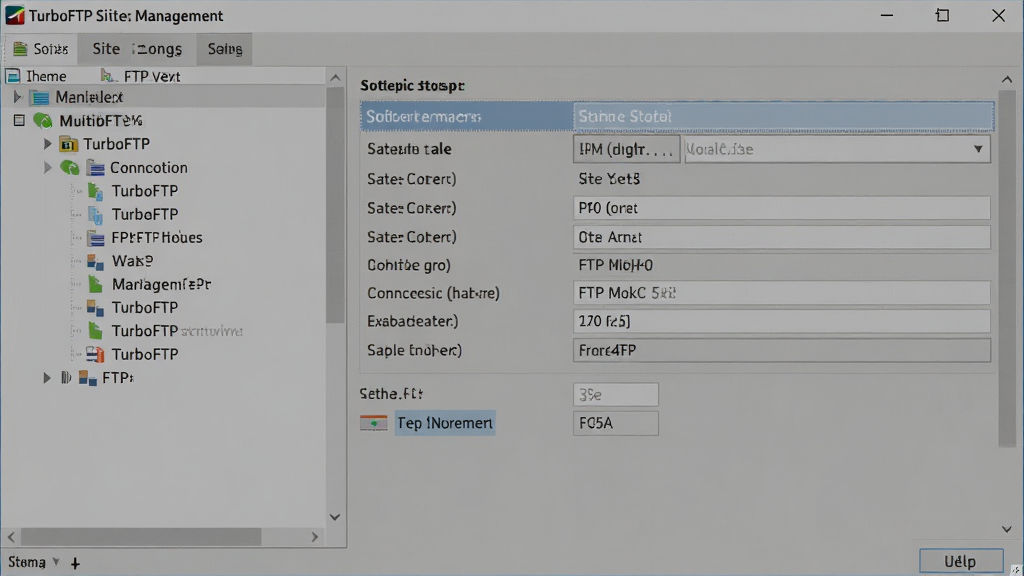Click the Uelp button

pos(961,562)
